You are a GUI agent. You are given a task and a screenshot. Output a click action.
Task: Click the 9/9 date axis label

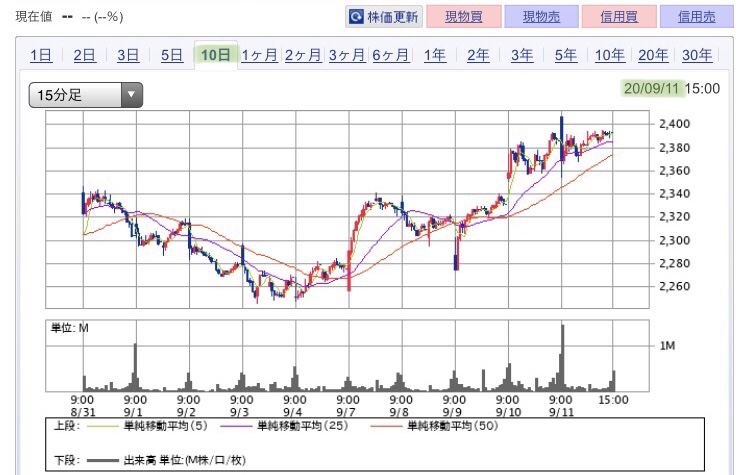click(x=452, y=412)
